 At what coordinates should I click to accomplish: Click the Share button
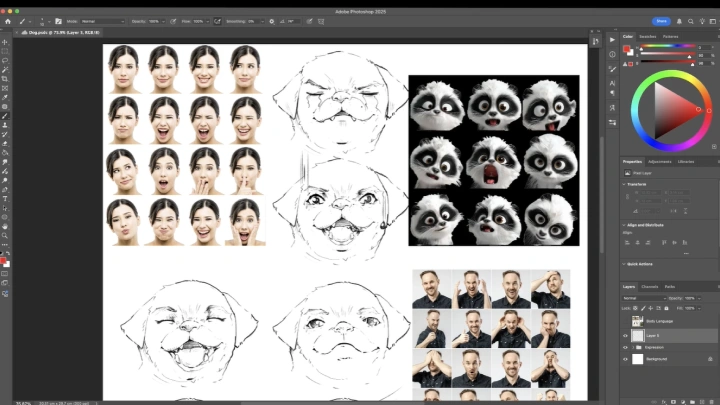click(661, 21)
